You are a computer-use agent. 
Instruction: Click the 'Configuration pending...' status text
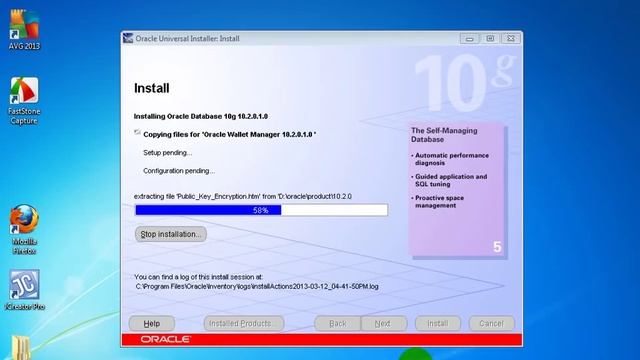tap(179, 171)
